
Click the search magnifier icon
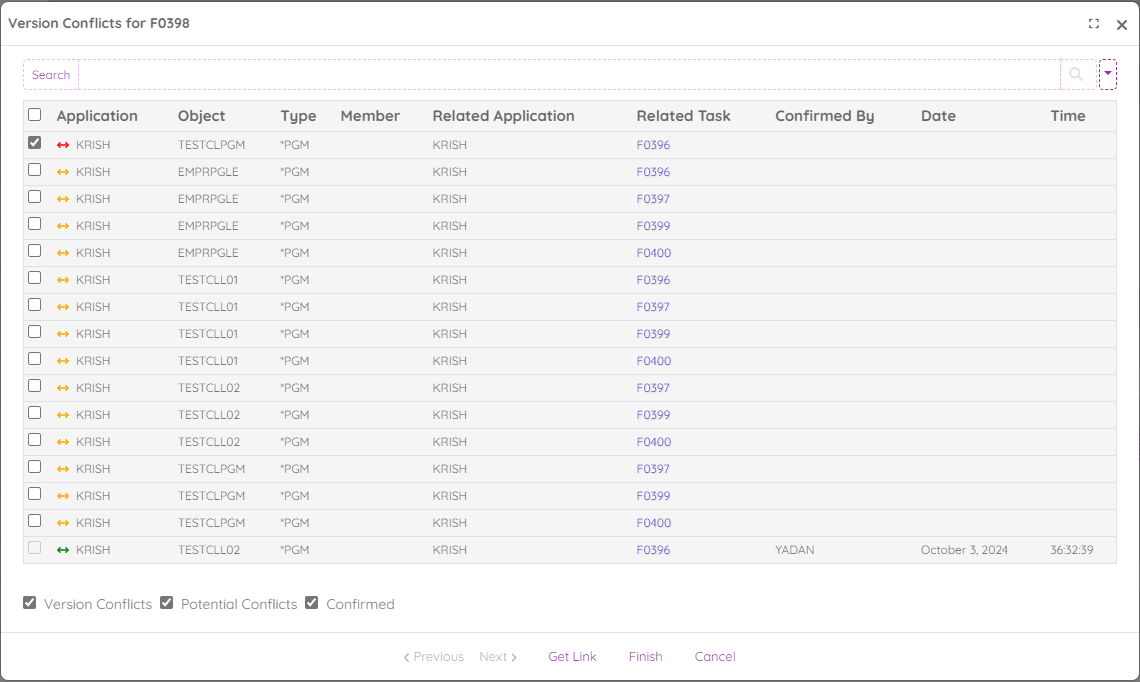pos(1076,74)
